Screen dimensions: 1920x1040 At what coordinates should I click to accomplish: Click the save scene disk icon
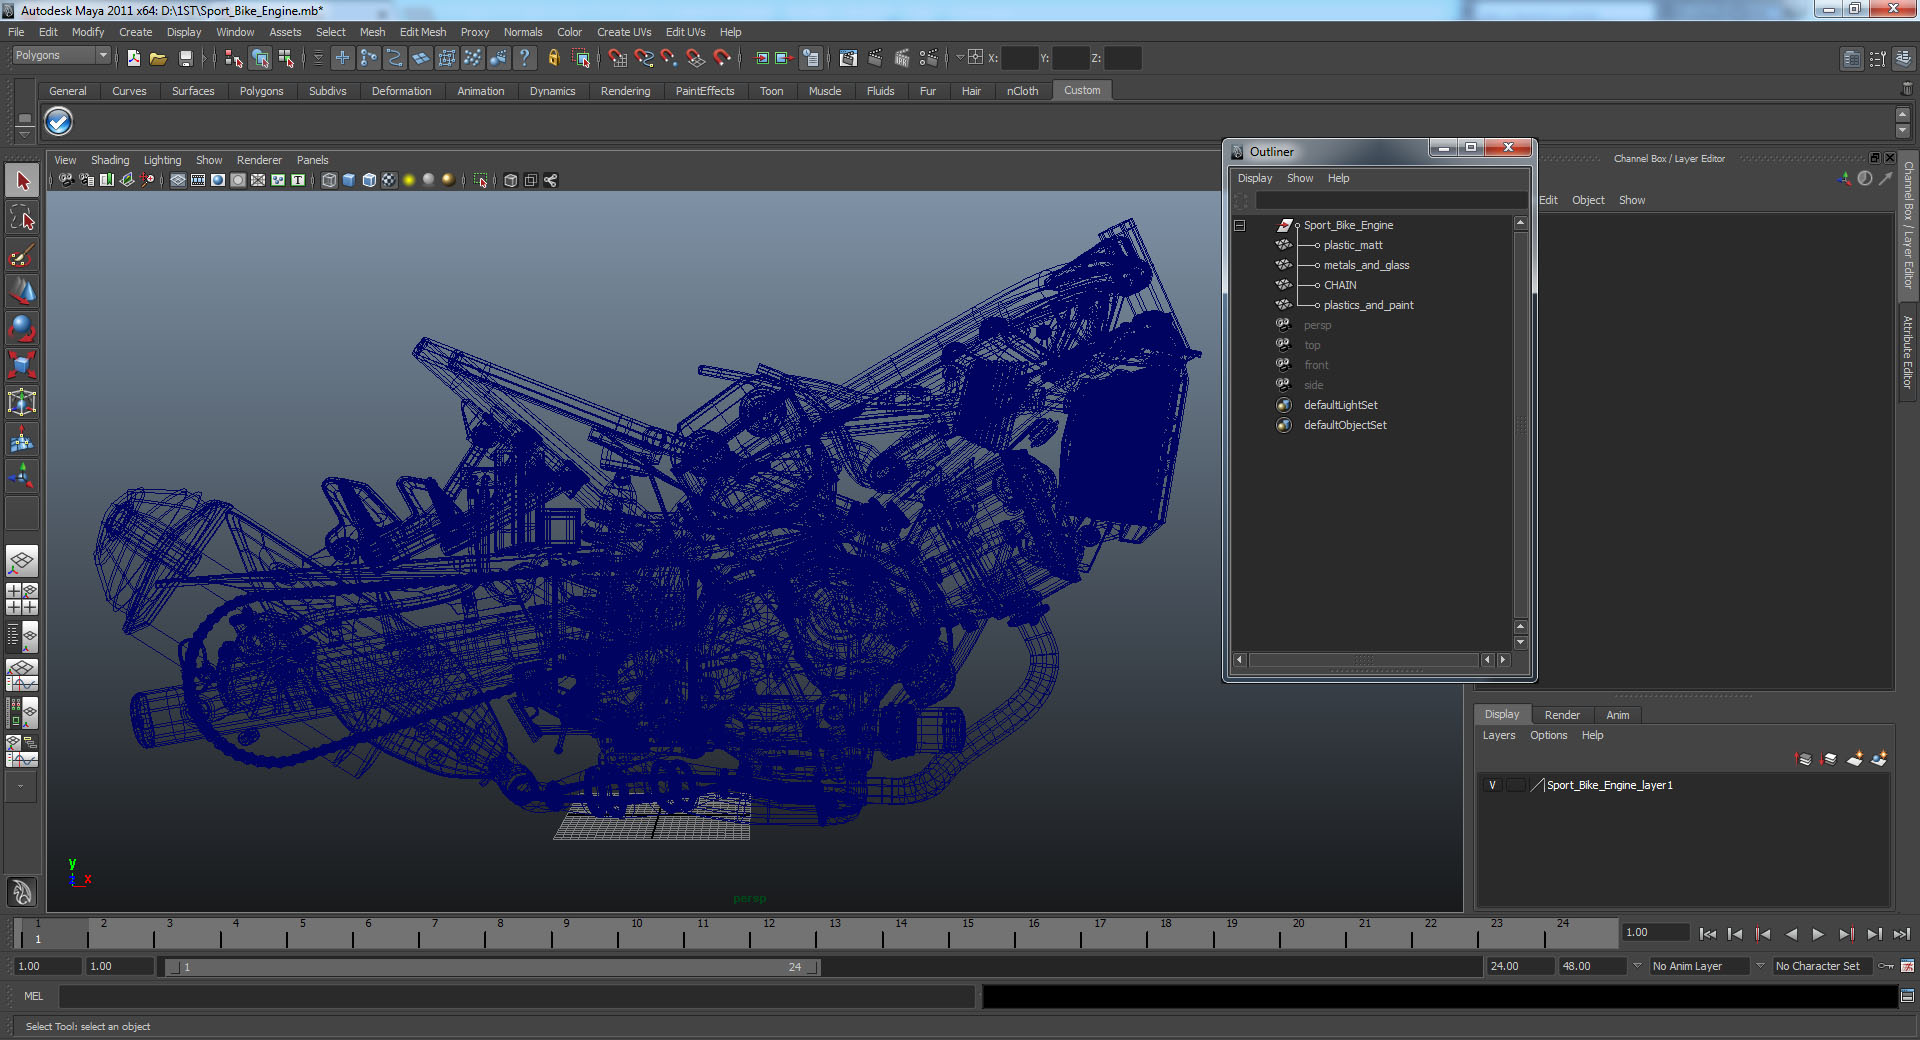185,58
